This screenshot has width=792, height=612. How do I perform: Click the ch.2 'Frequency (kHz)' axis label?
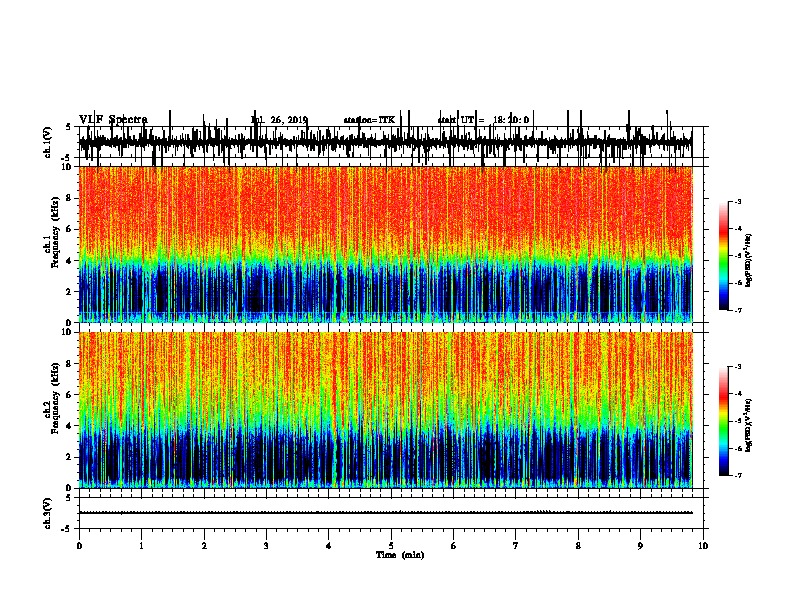pos(55,398)
